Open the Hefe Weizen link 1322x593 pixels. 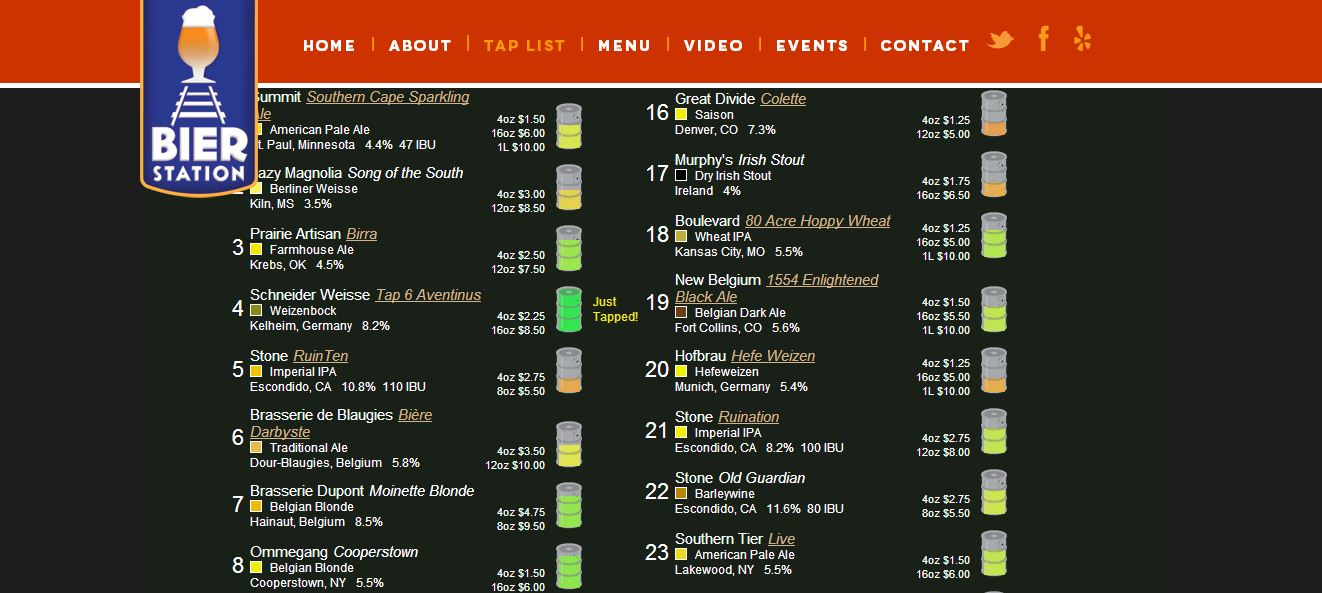pyautogui.click(x=773, y=356)
